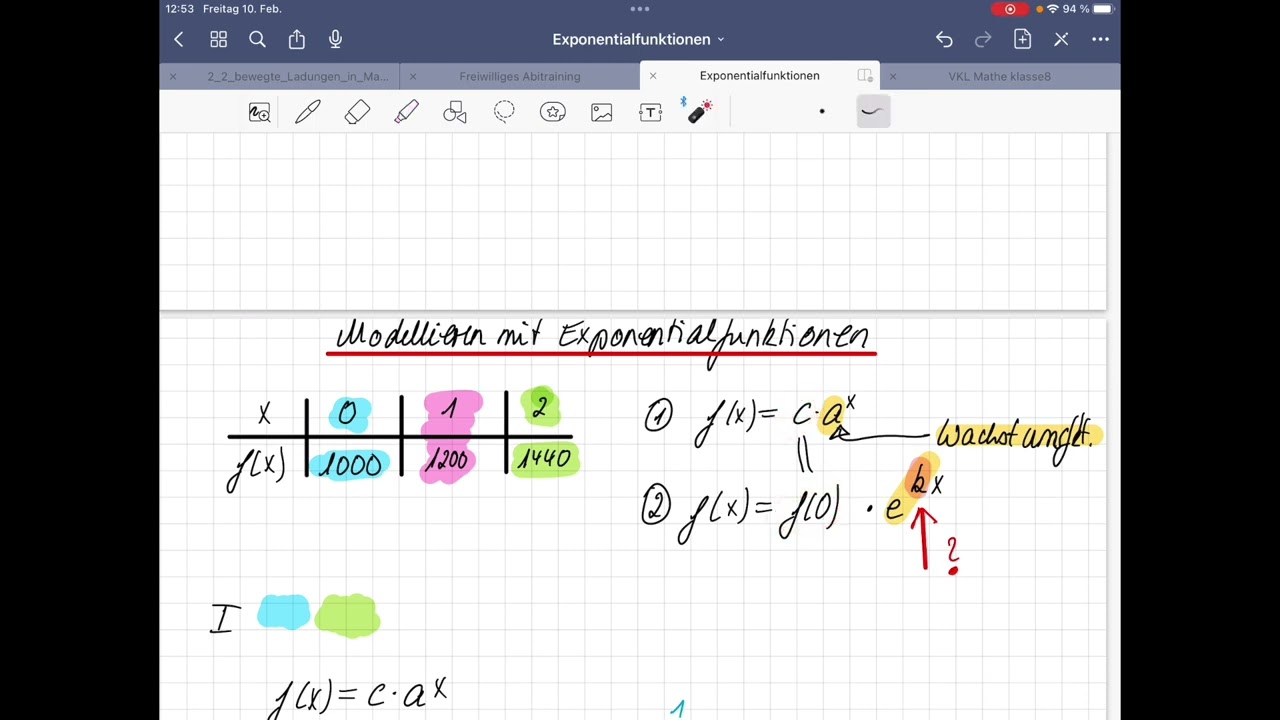Switch to the 2_2_bewegte_Ladungen_in_Ma... tab
The width and height of the screenshot is (1280, 720).
298,76
